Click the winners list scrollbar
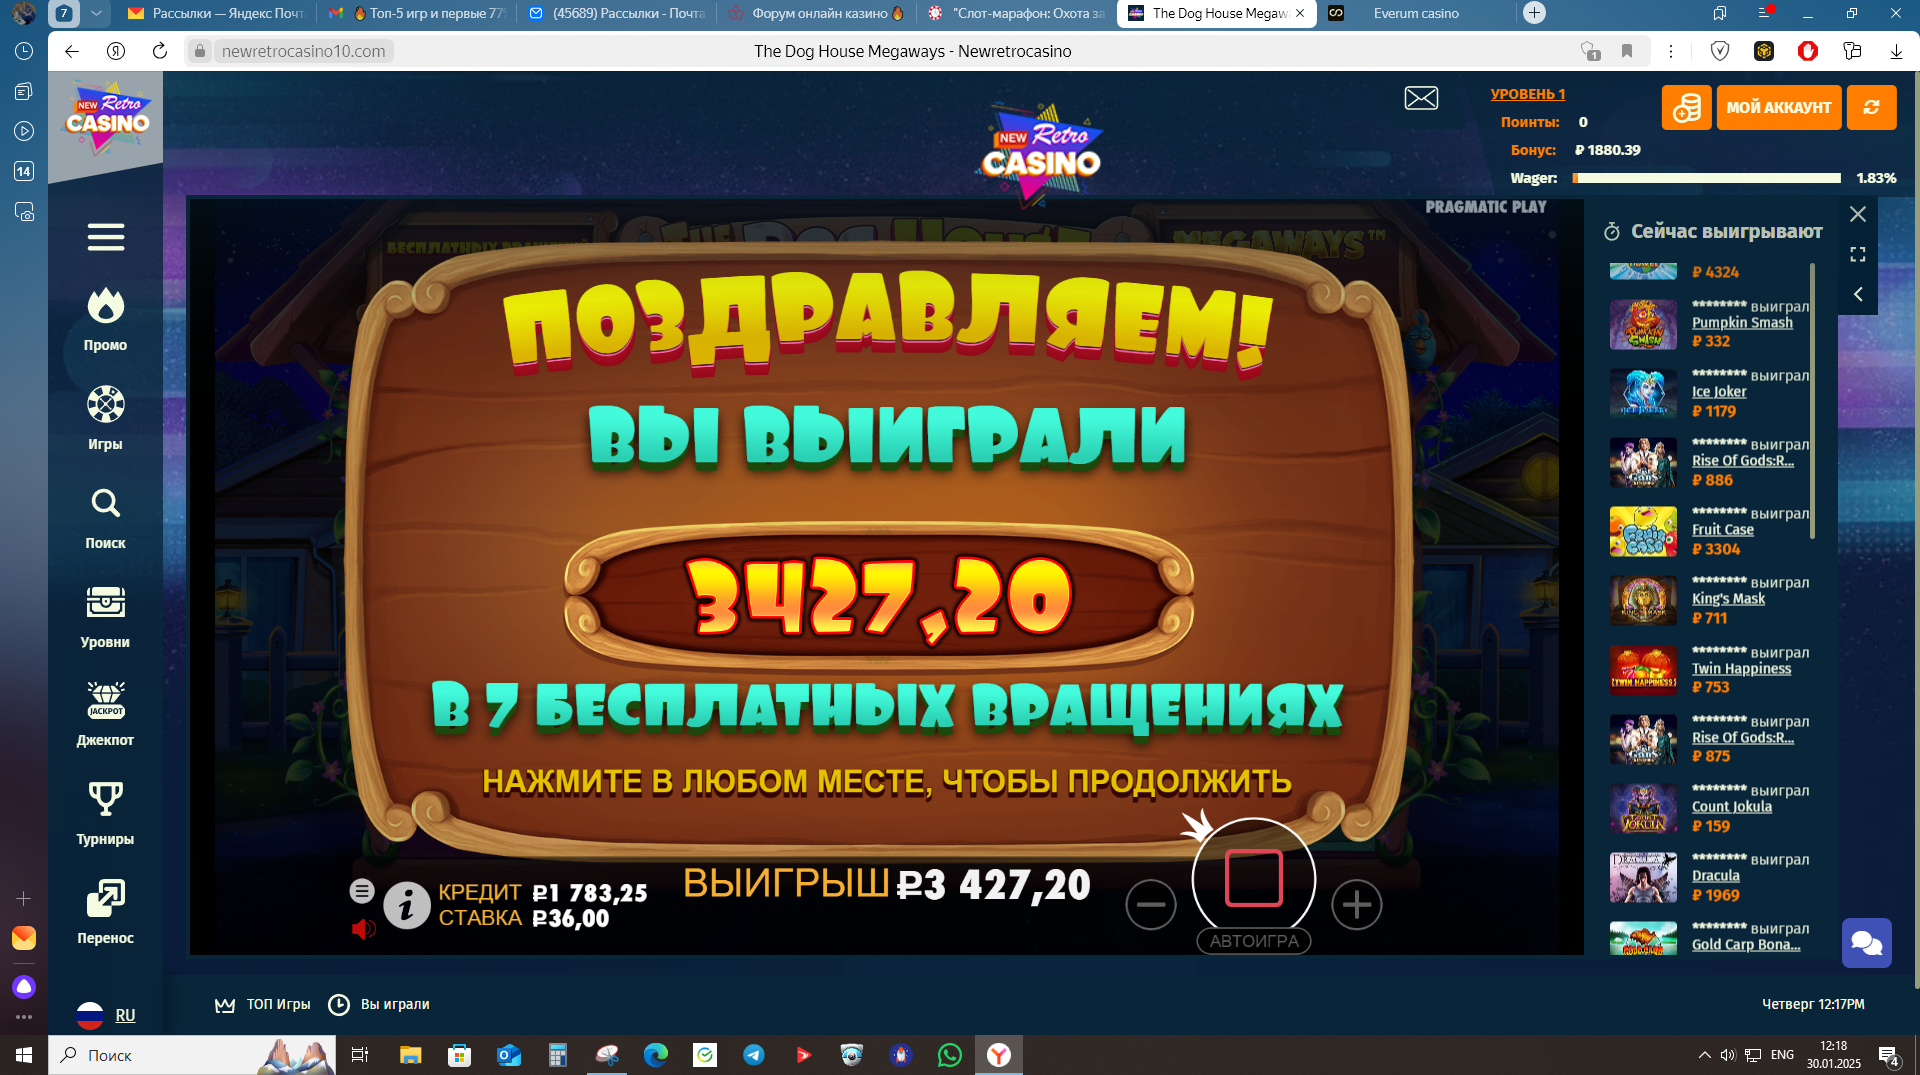 point(1812,400)
